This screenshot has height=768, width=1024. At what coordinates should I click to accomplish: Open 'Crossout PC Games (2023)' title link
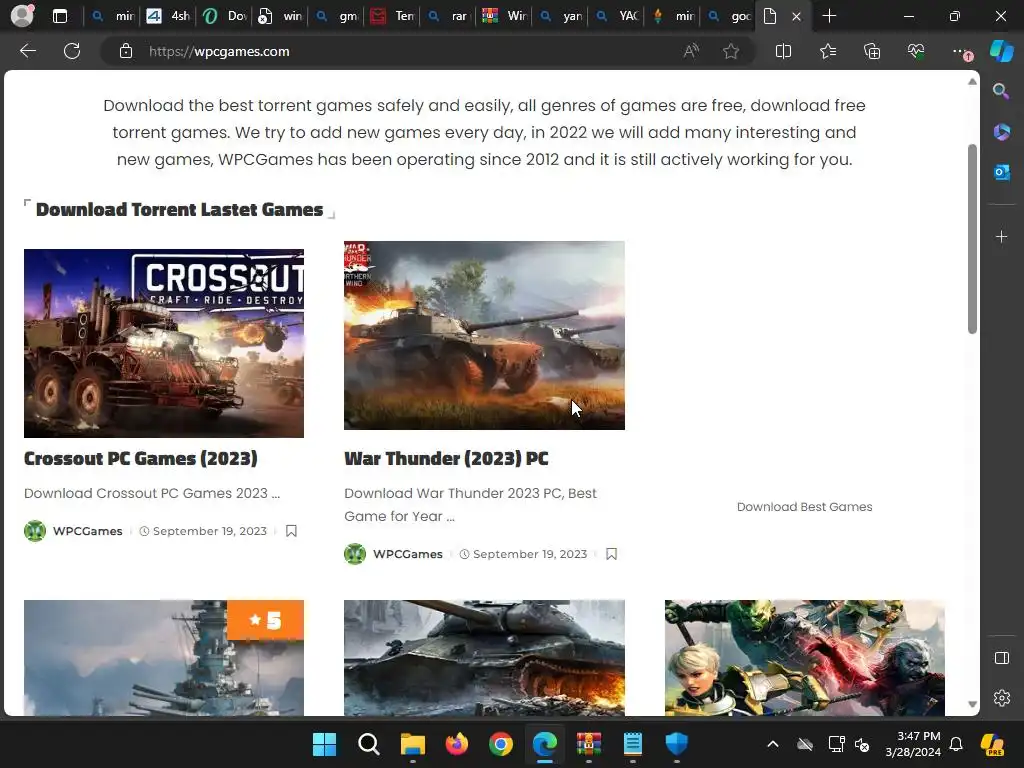(140, 458)
